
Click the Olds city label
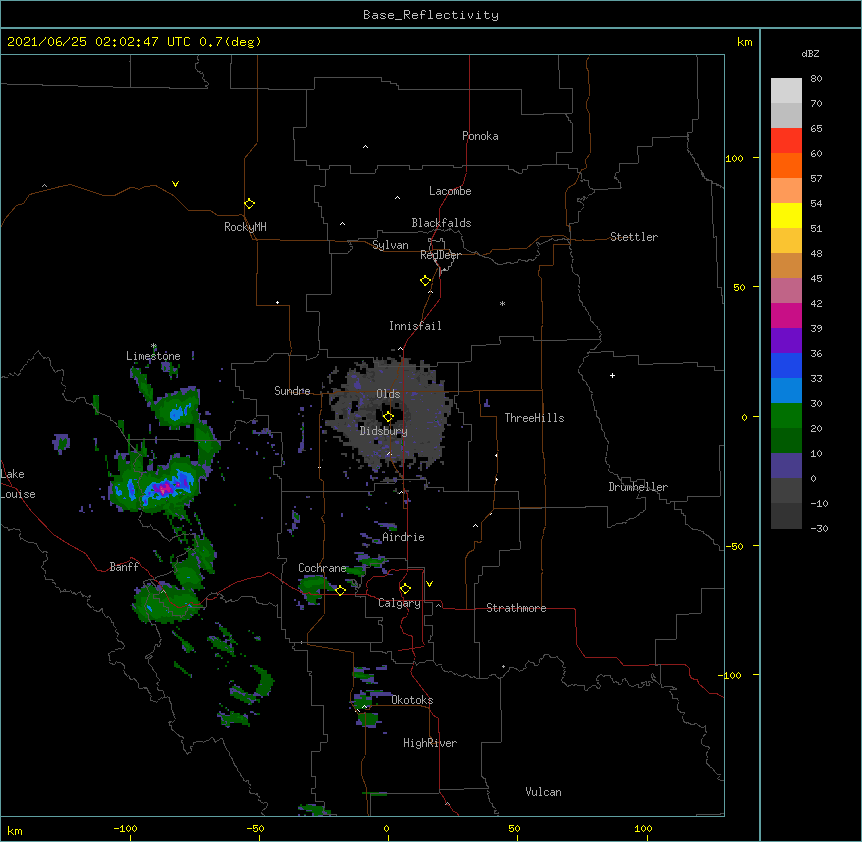[388, 394]
